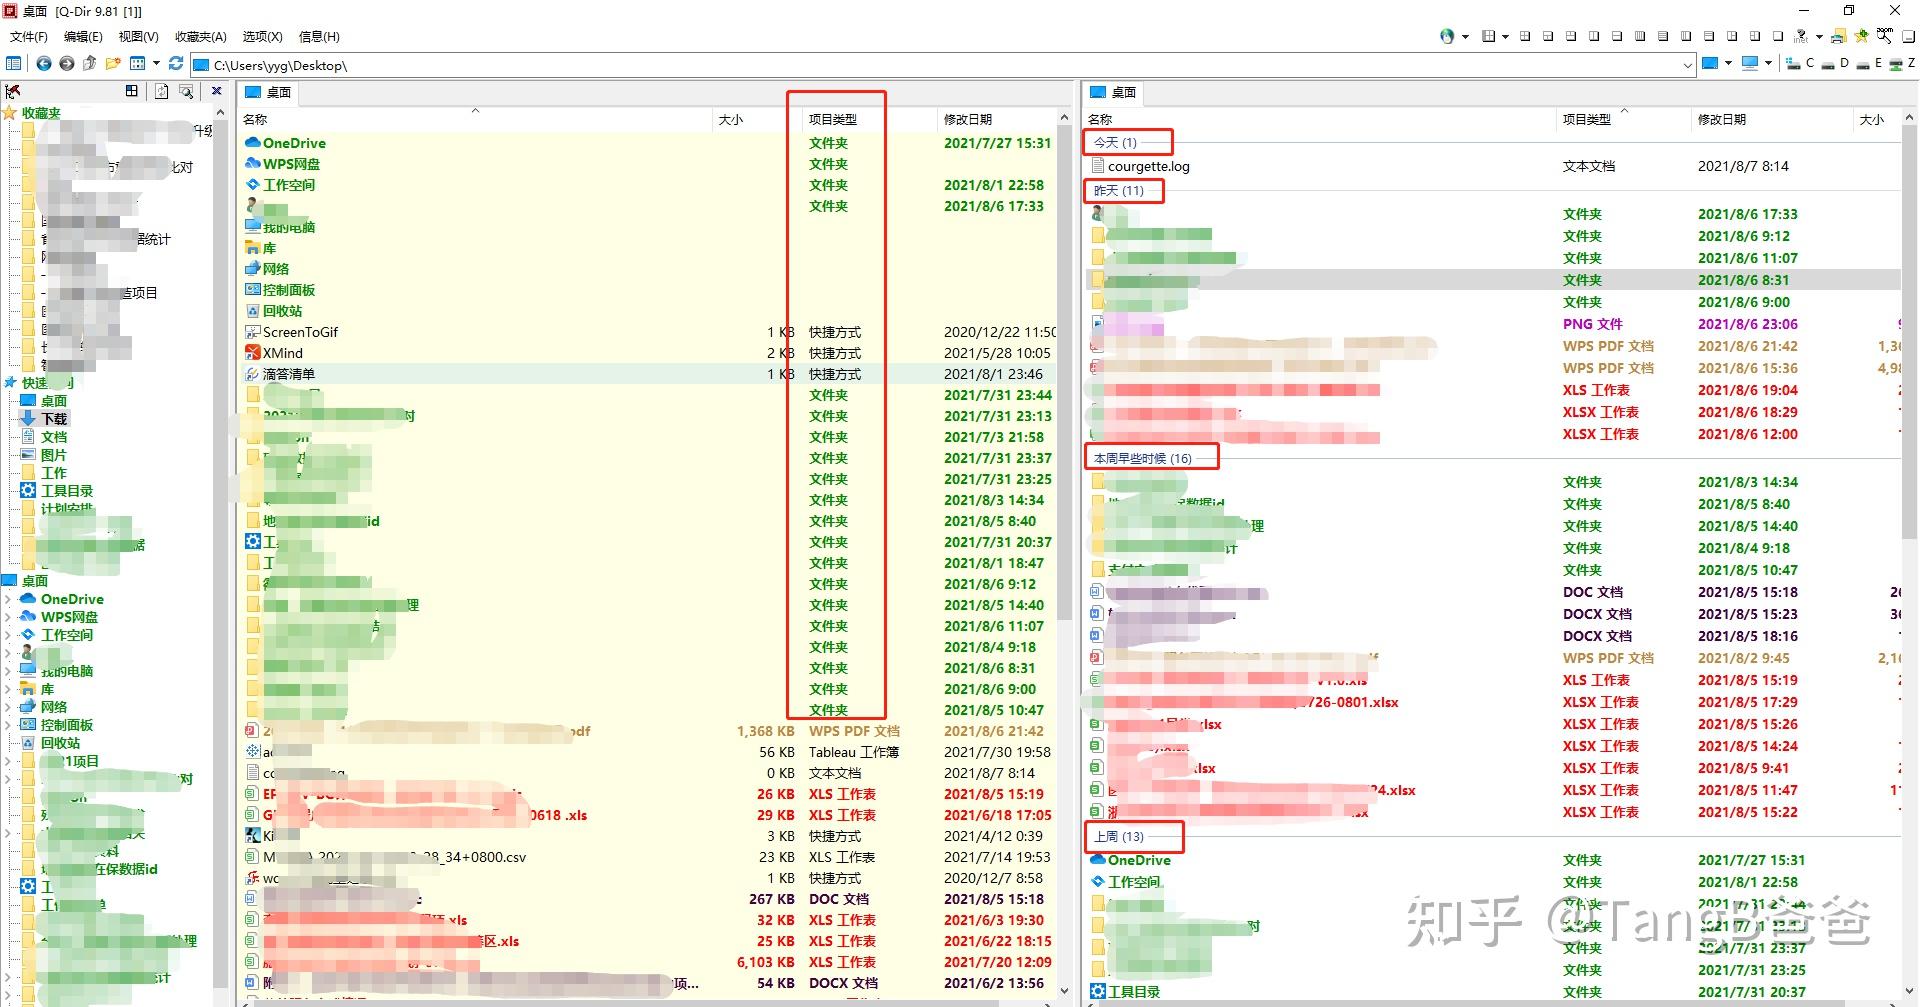Click the view mode calendar-grid icon
This screenshot has width=1920, height=1007.
coord(138,63)
